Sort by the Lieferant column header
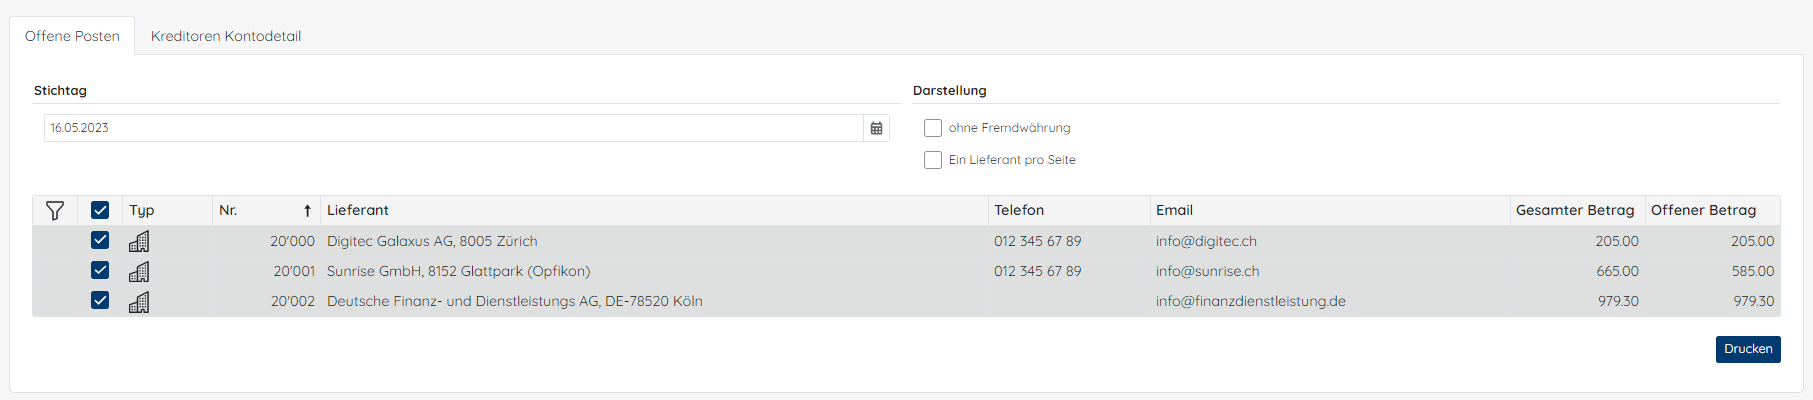The height and width of the screenshot is (400, 1813). [358, 210]
